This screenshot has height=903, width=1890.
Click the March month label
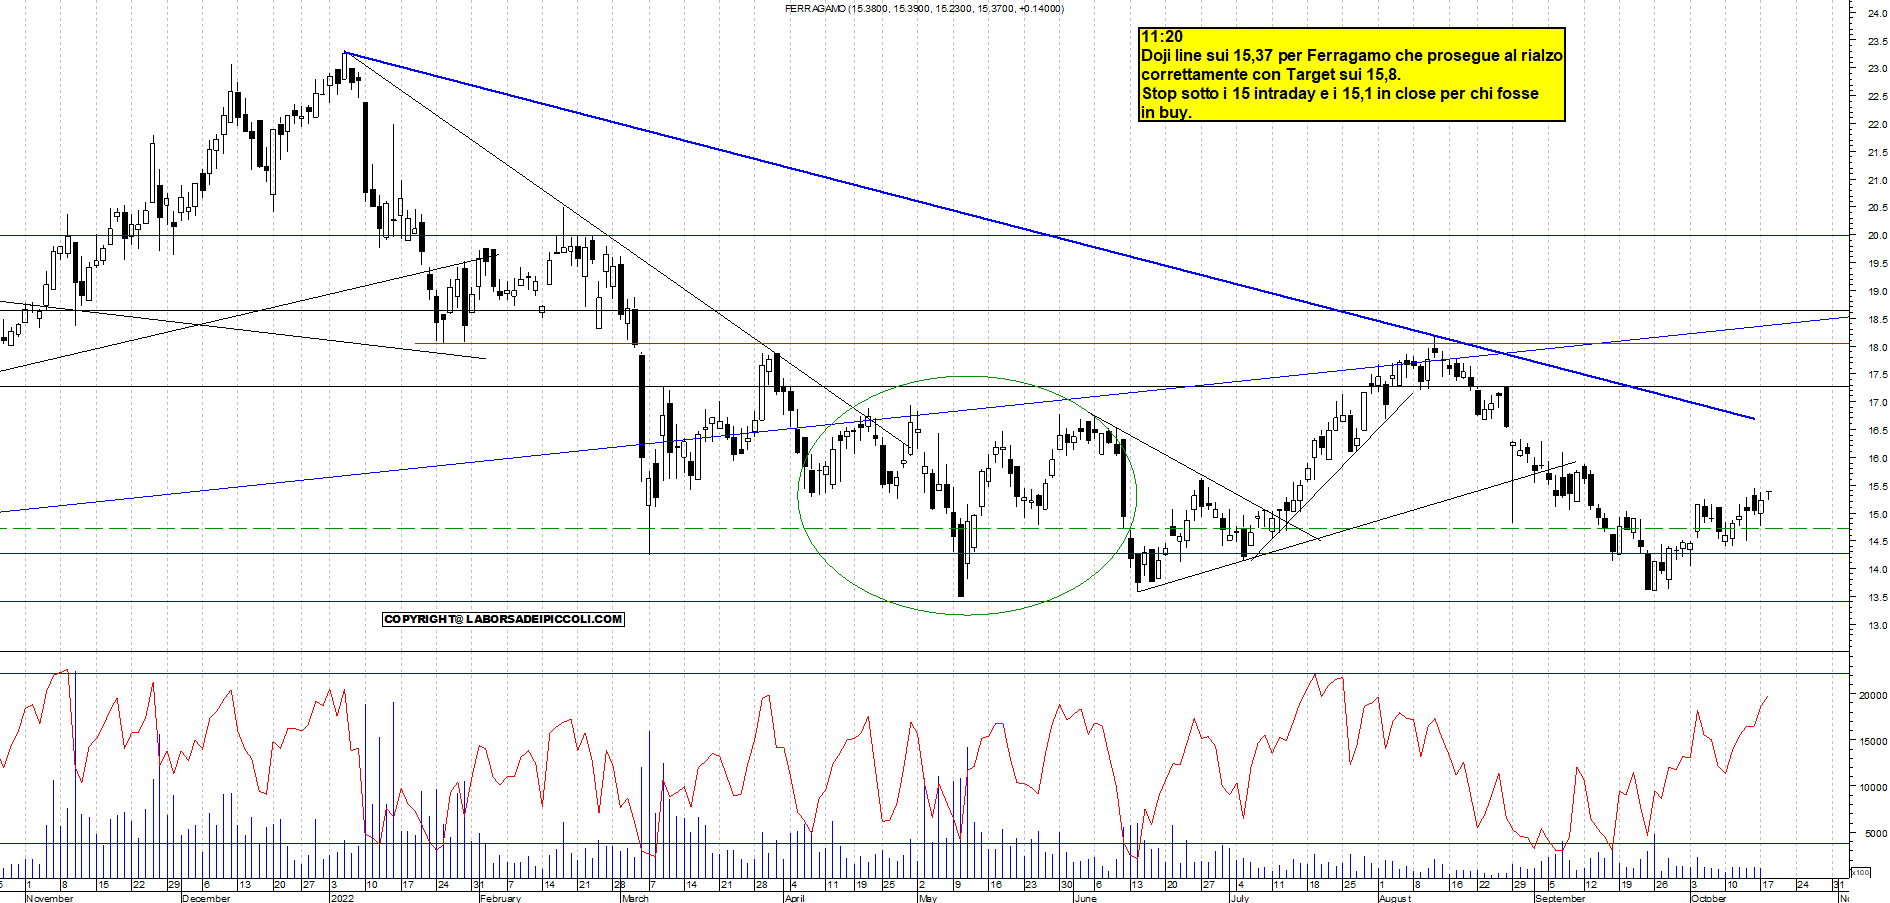pos(635,898)
